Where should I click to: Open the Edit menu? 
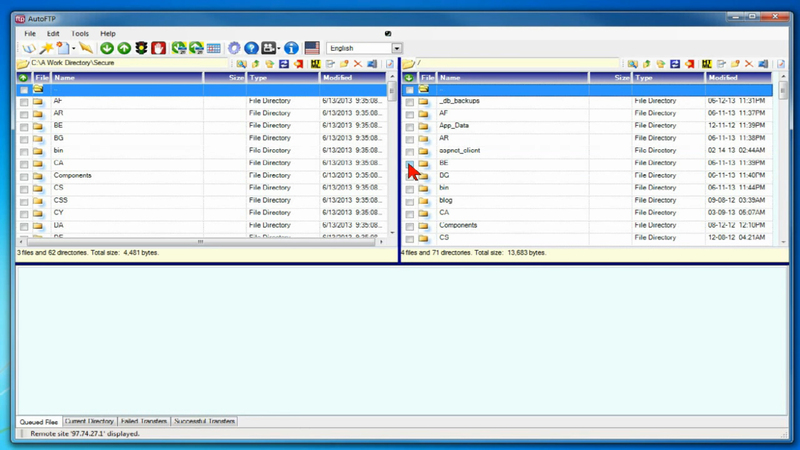click(x=53, y=34)
